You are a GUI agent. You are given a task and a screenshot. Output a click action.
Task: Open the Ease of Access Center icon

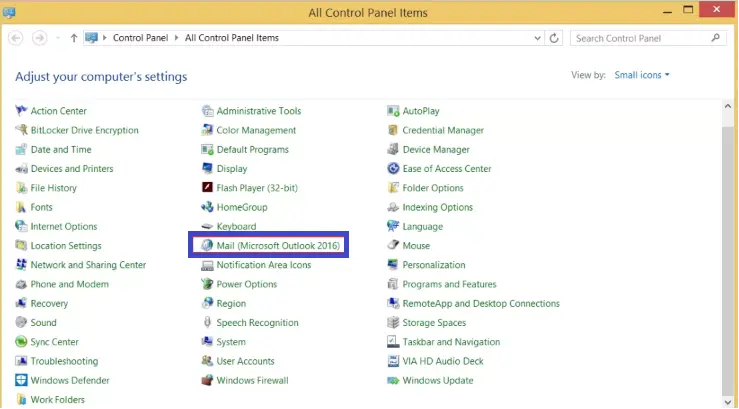pos(393,168)
